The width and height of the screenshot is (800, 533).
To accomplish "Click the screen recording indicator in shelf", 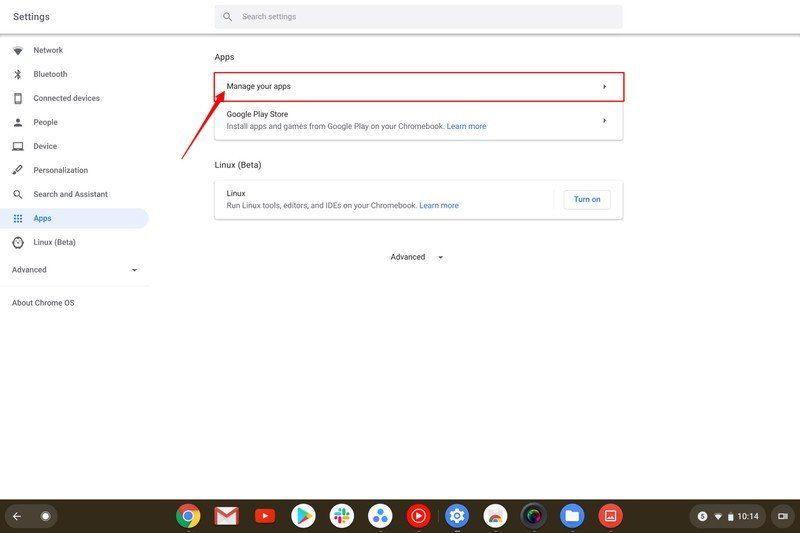I will [783, 516].
